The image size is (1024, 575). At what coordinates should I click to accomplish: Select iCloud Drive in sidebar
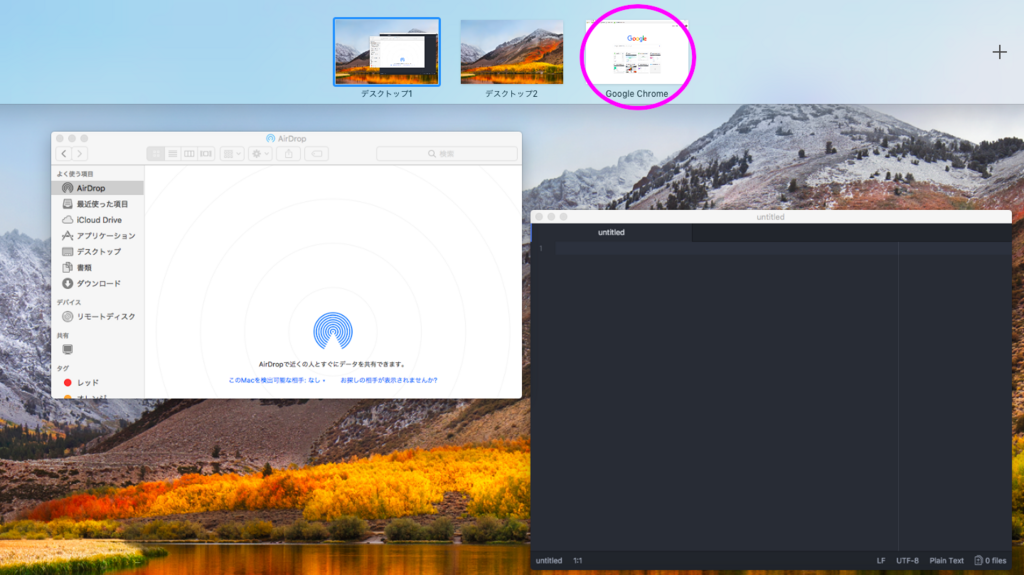point(97,220)
